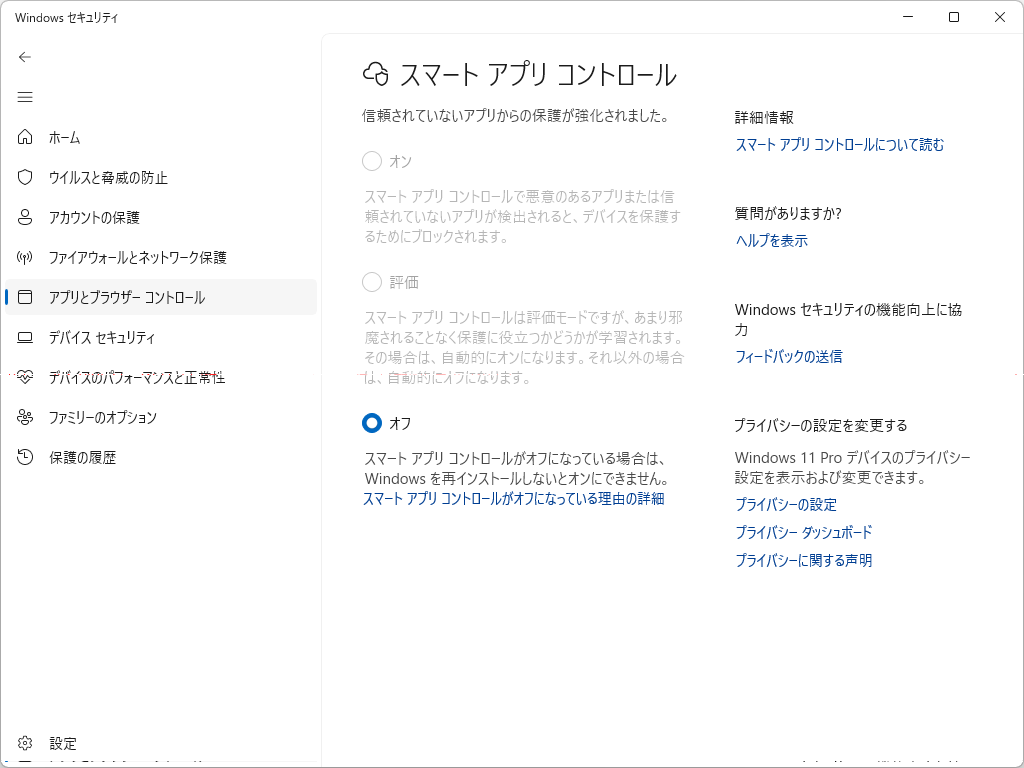Viewport: 1024px width, 768px height.
Task: Click the gear icon for 設定
Action: pos(25,743)
